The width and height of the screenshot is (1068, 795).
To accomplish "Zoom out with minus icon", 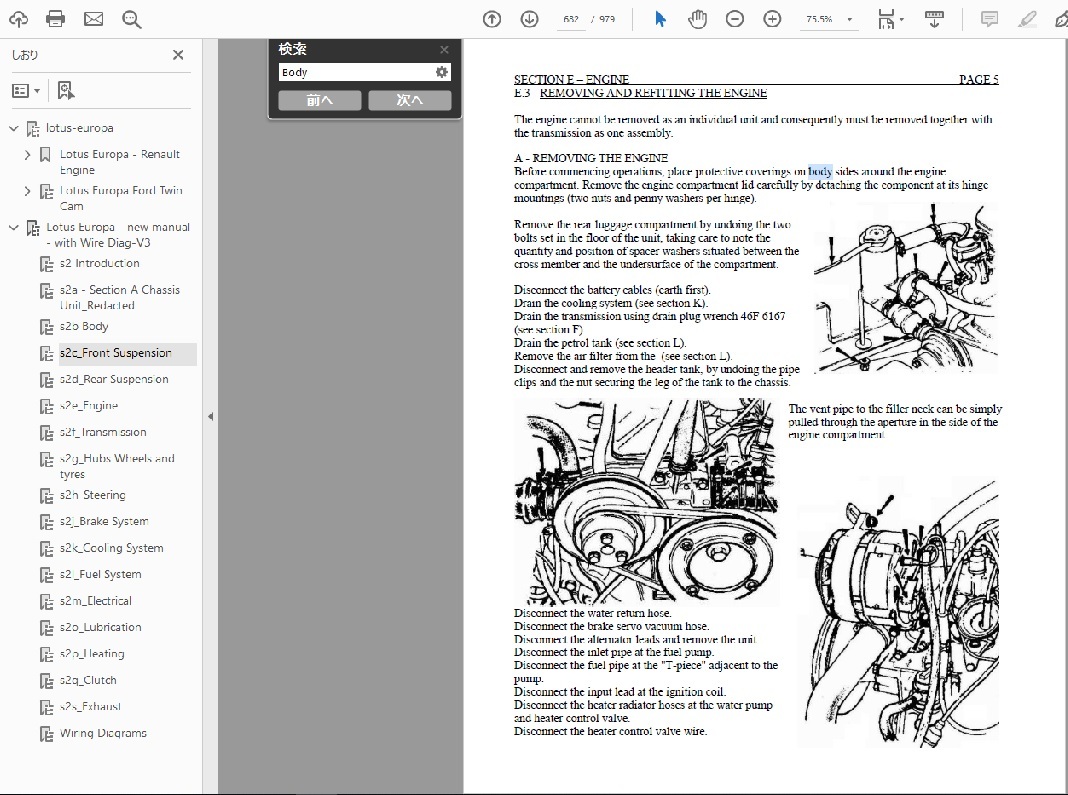I will pyautogui.click(x=735, y=19).
